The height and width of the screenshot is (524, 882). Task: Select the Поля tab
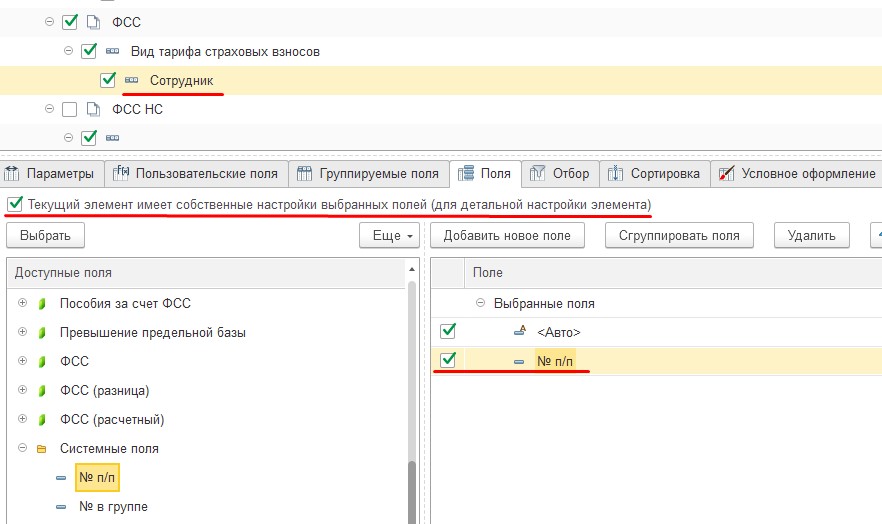485,174
